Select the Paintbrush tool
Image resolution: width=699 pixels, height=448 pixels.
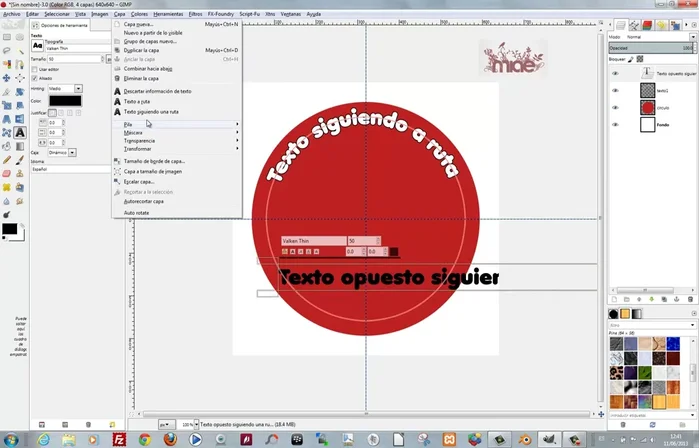coord(20,158)
